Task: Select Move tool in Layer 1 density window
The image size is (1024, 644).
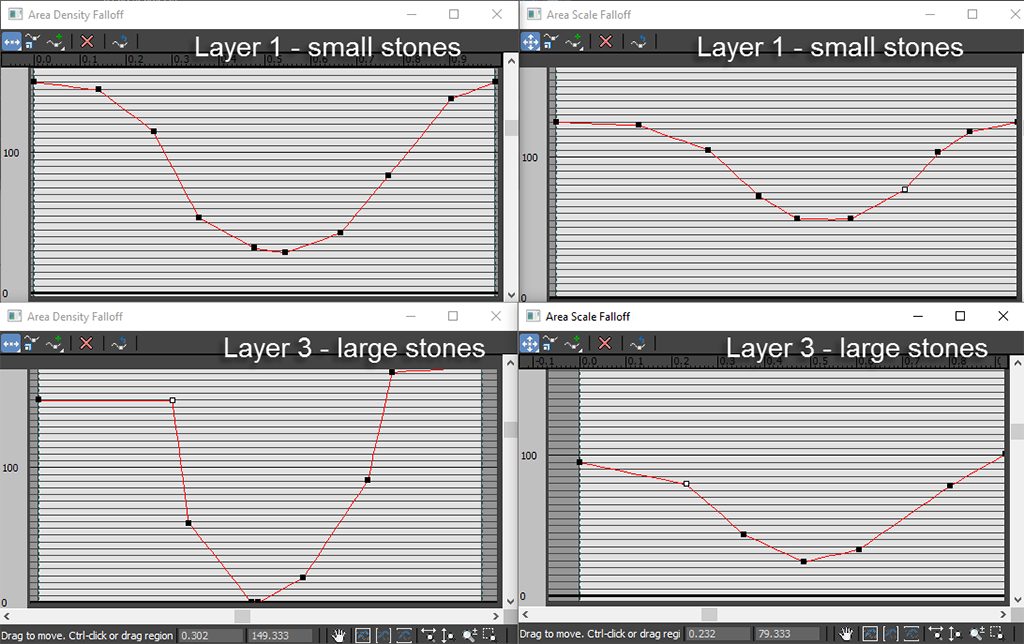Action: coord(11,41)
